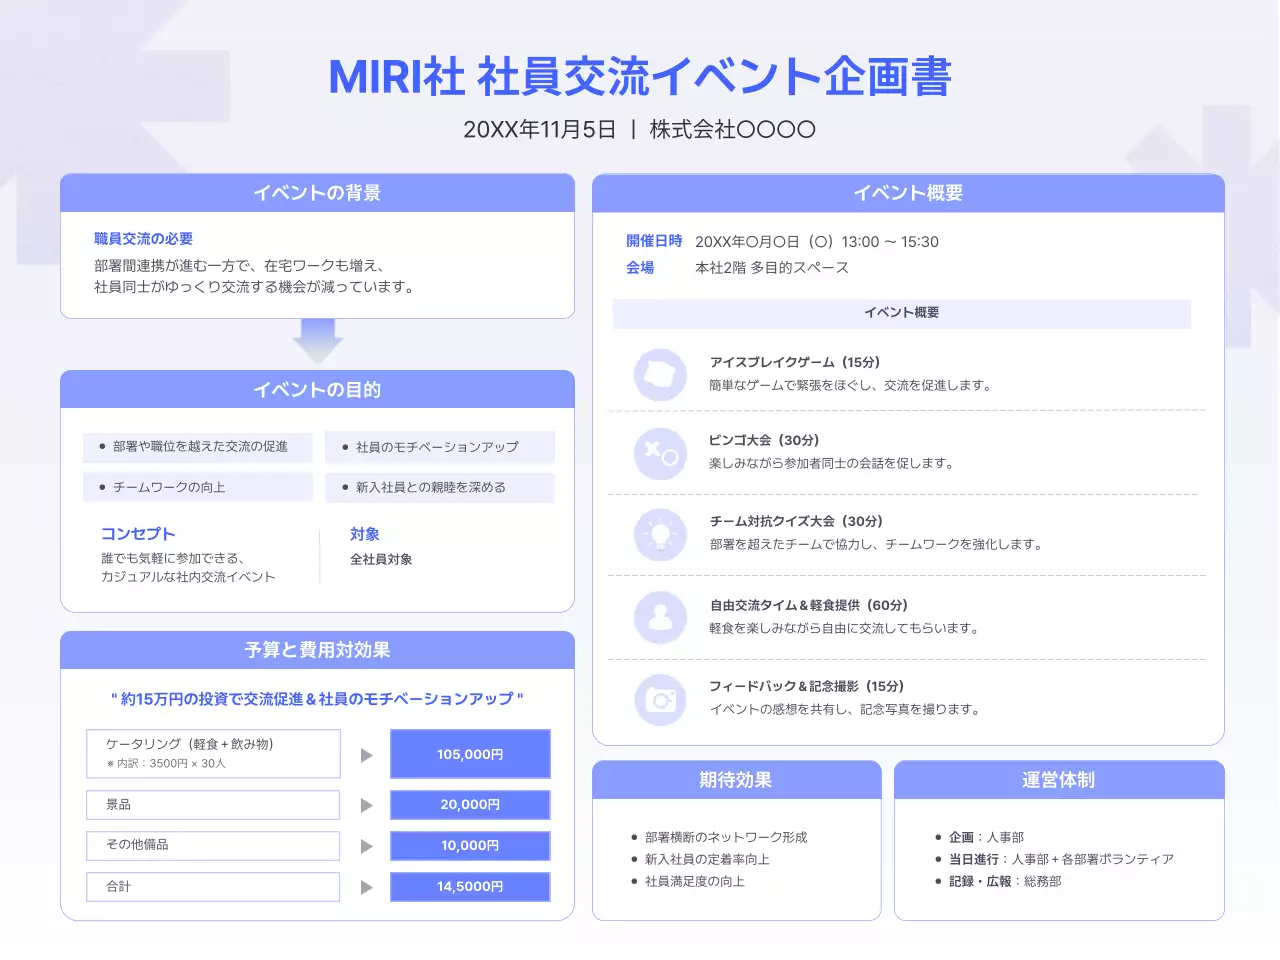
Task: Select the 予算と費用対効果 header
Action: coord(317,650)
